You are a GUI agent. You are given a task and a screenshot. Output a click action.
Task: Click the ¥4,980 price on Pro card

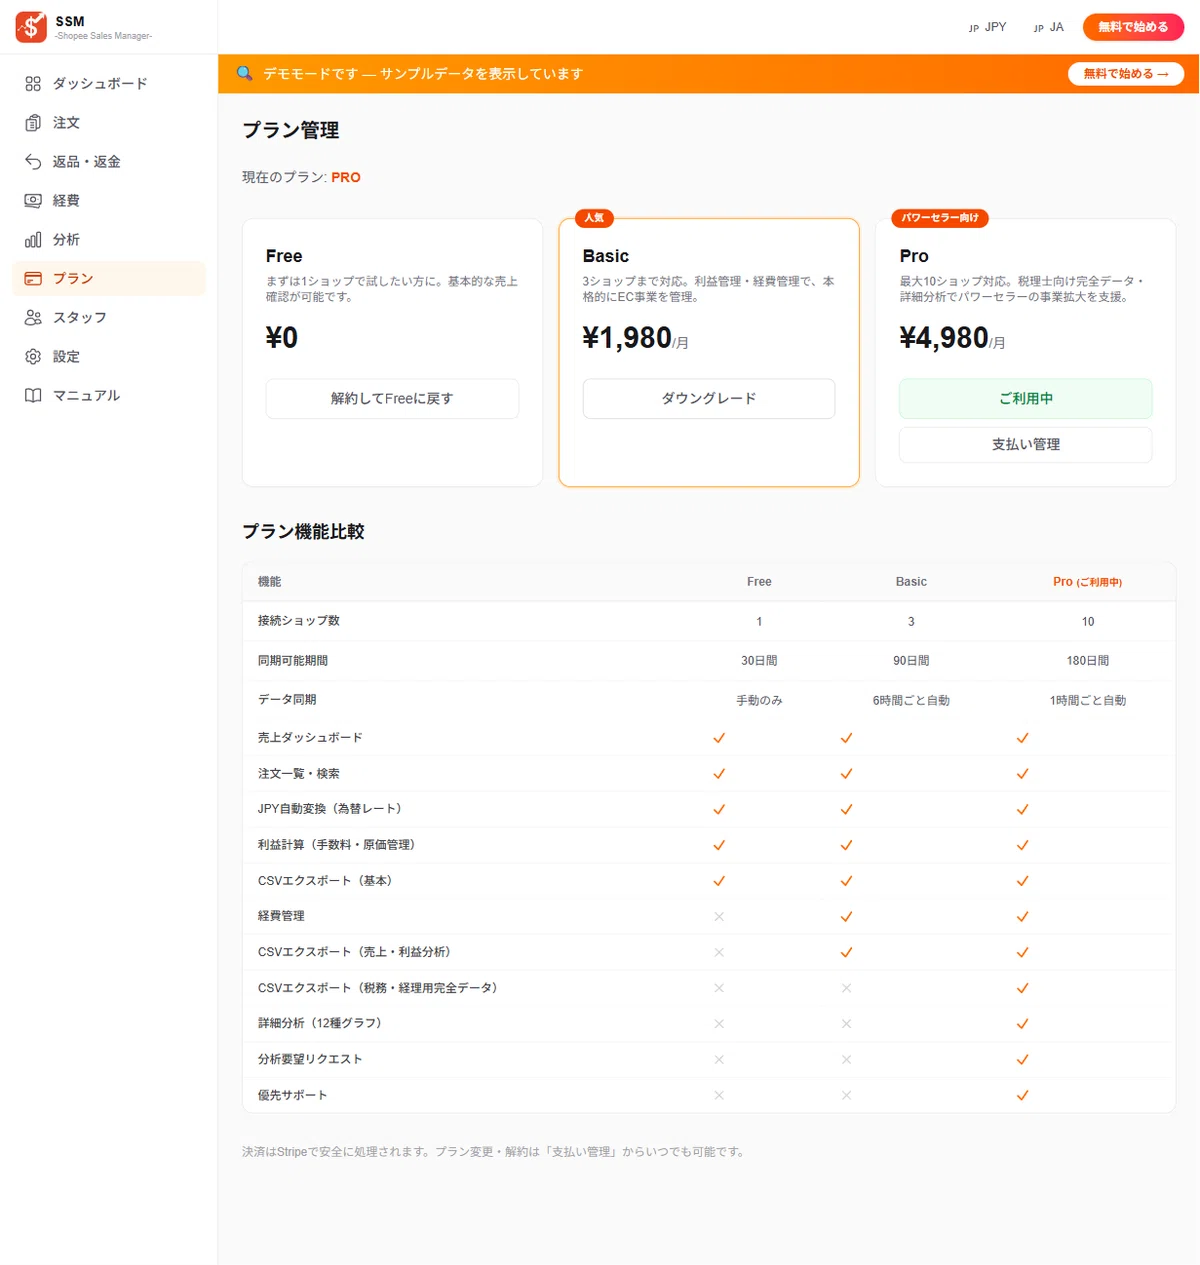point(944,338)
